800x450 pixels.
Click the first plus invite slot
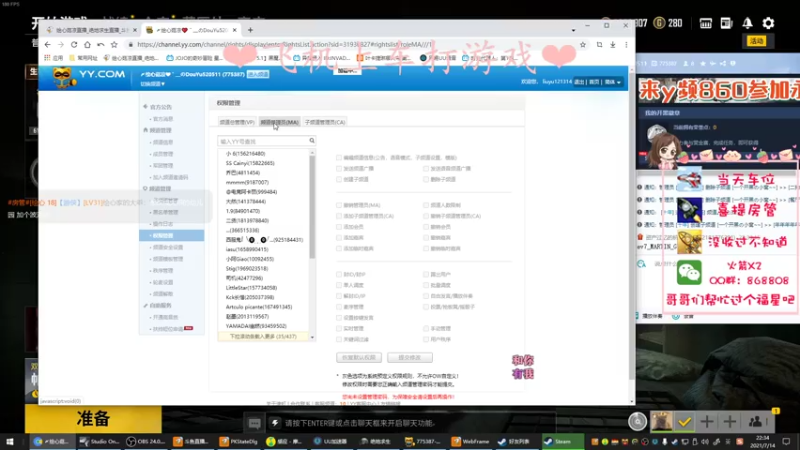point(707,421)
